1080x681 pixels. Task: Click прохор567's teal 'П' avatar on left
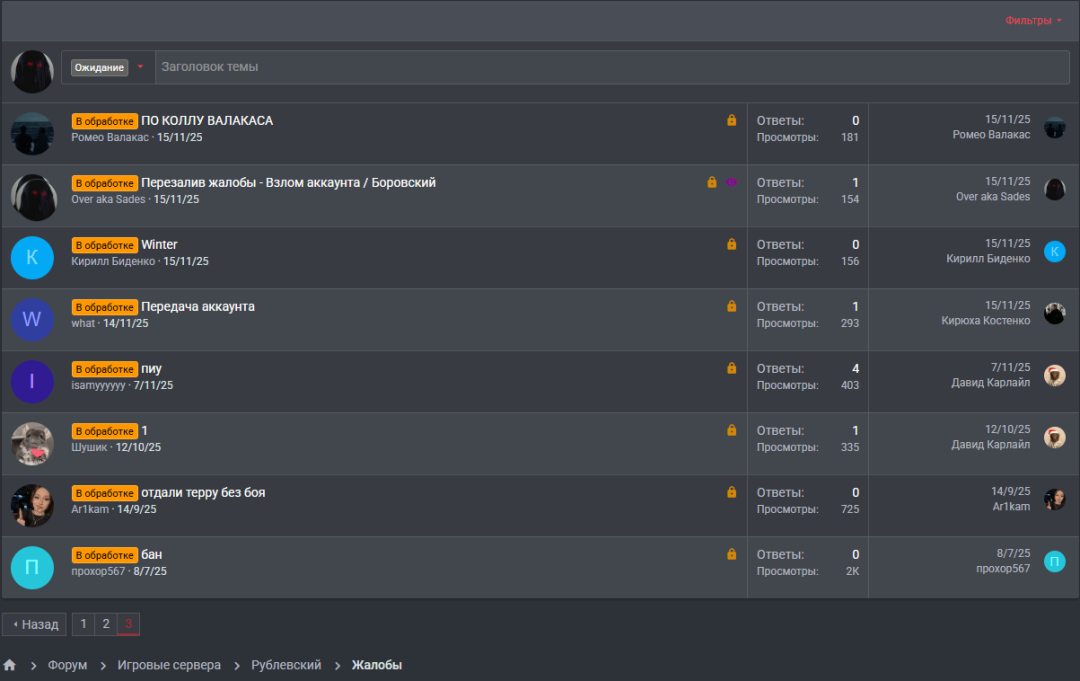[x=32, y=568]
